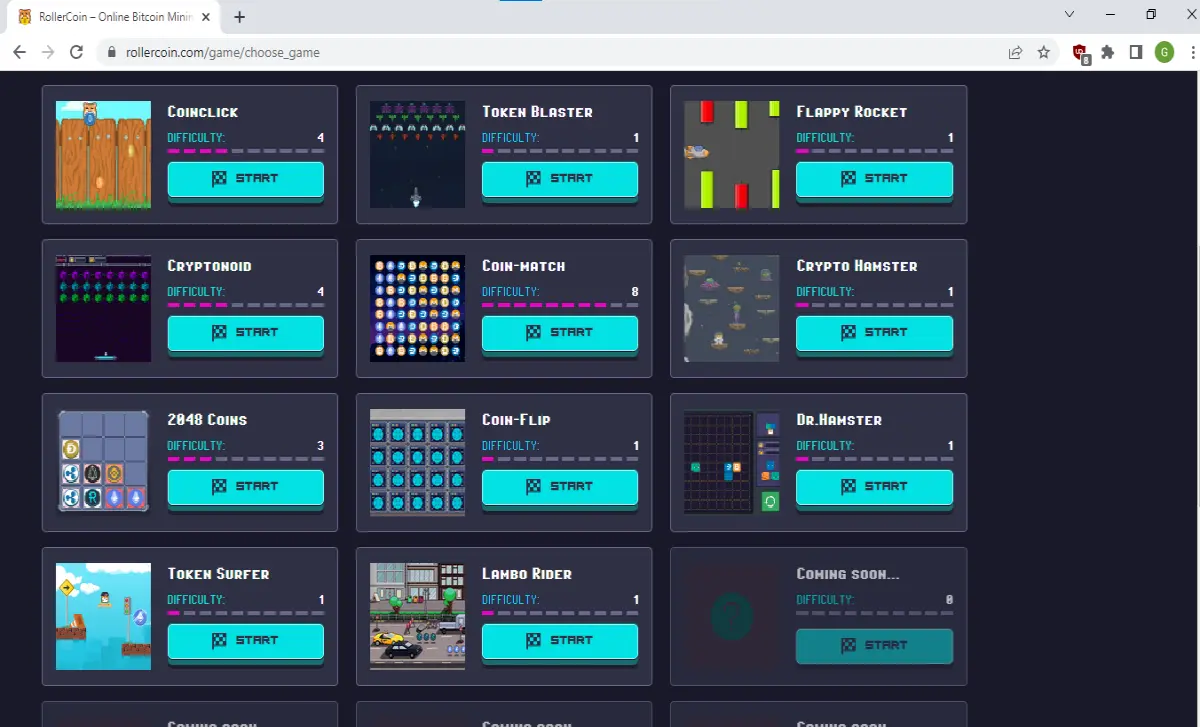Share this page via toolbar icon
Screen dimensions: 1200x727
point(1015,52)
